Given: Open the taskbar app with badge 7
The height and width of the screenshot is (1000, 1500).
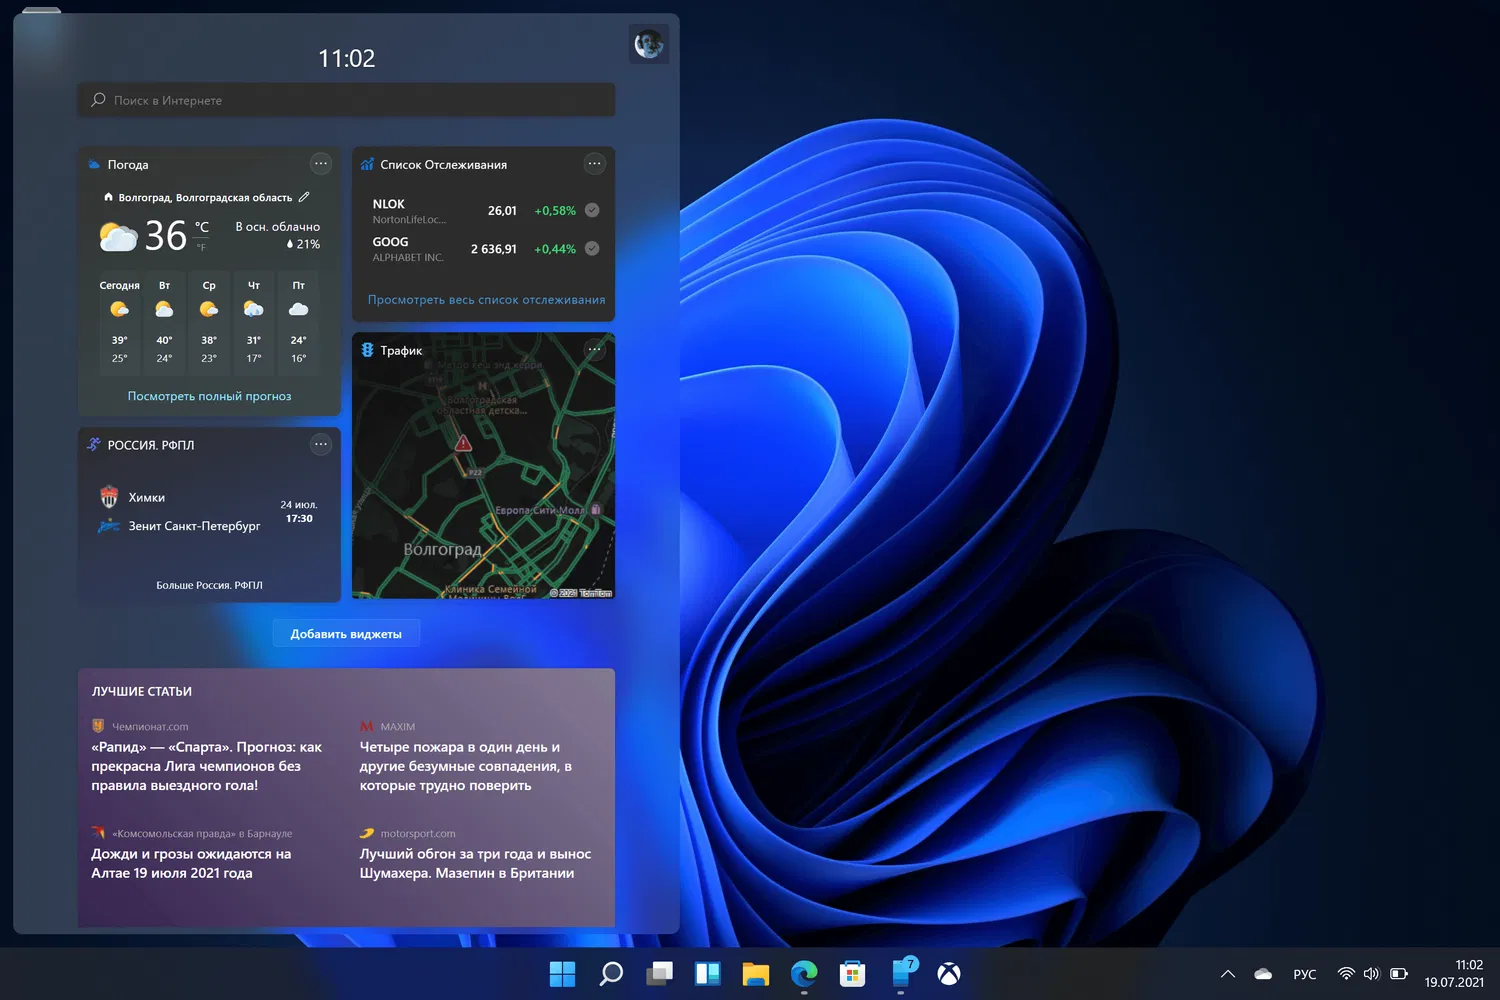Looking at the screenshot, I should (x=902, y=973).
